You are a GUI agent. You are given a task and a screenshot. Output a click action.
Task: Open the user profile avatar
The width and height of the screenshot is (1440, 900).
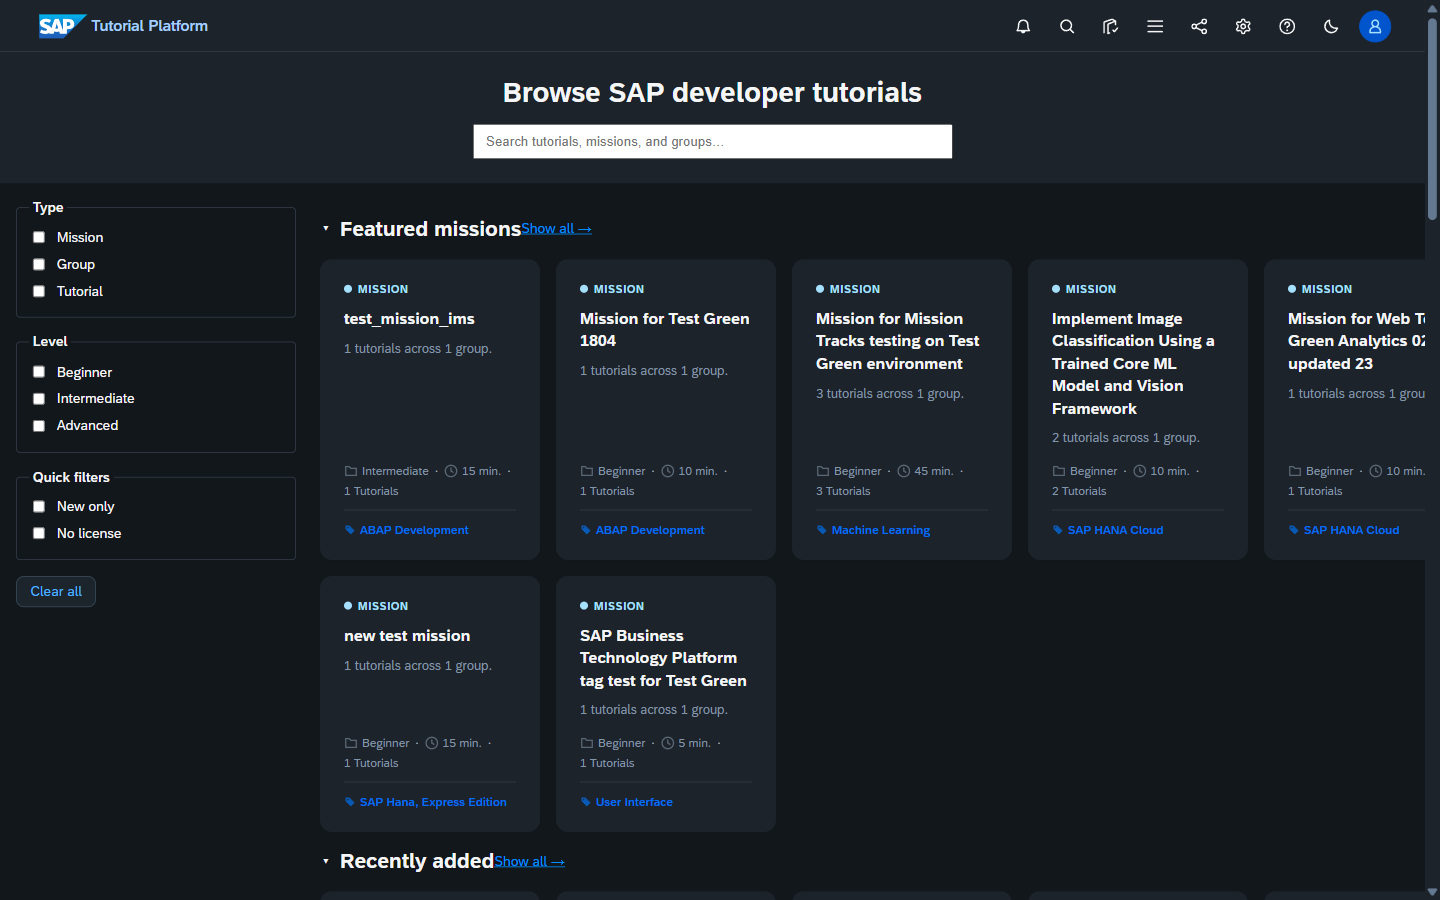(1375, 26)
